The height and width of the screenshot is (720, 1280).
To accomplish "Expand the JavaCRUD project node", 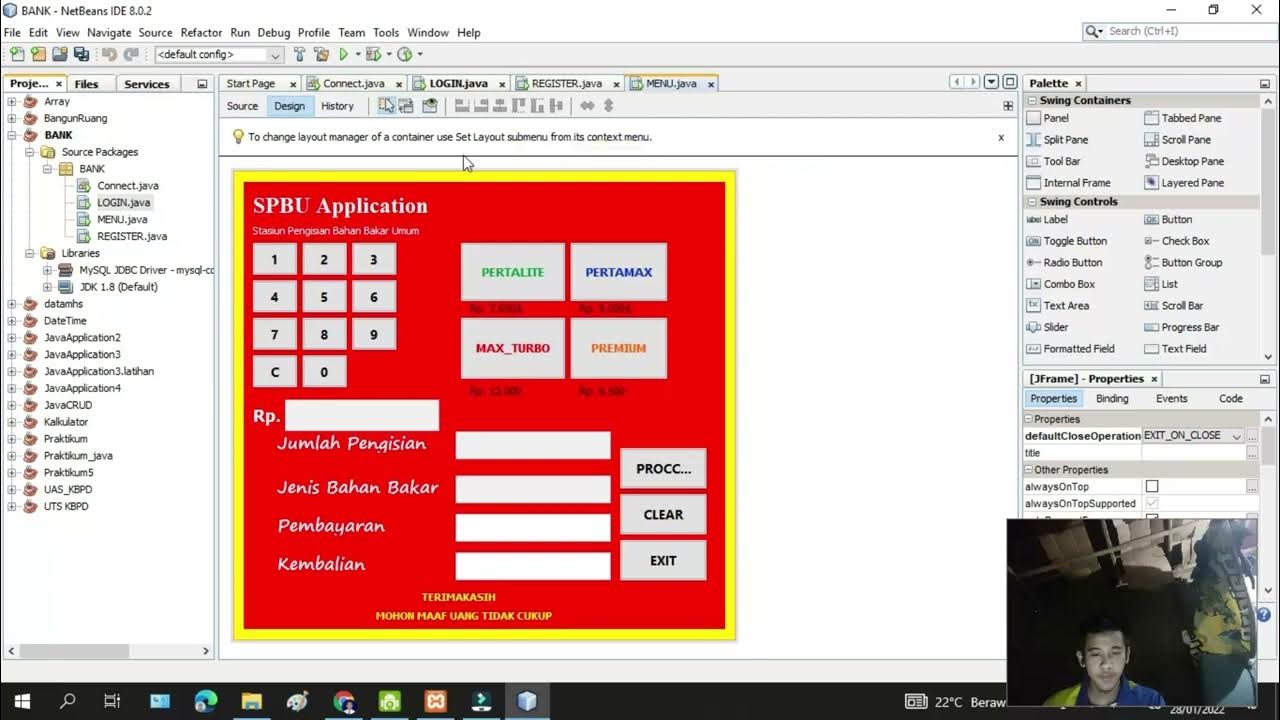I will (x=12, y=405).
